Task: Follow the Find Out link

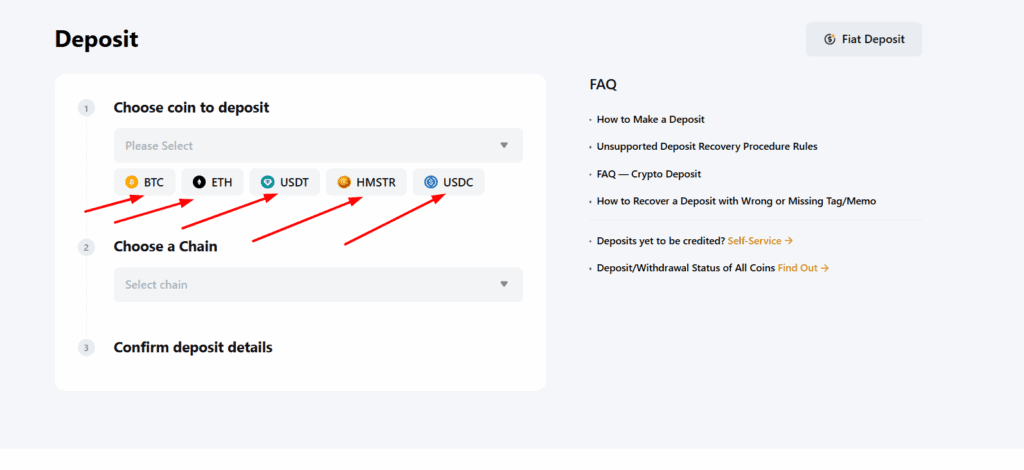Action: pos(798,268)
